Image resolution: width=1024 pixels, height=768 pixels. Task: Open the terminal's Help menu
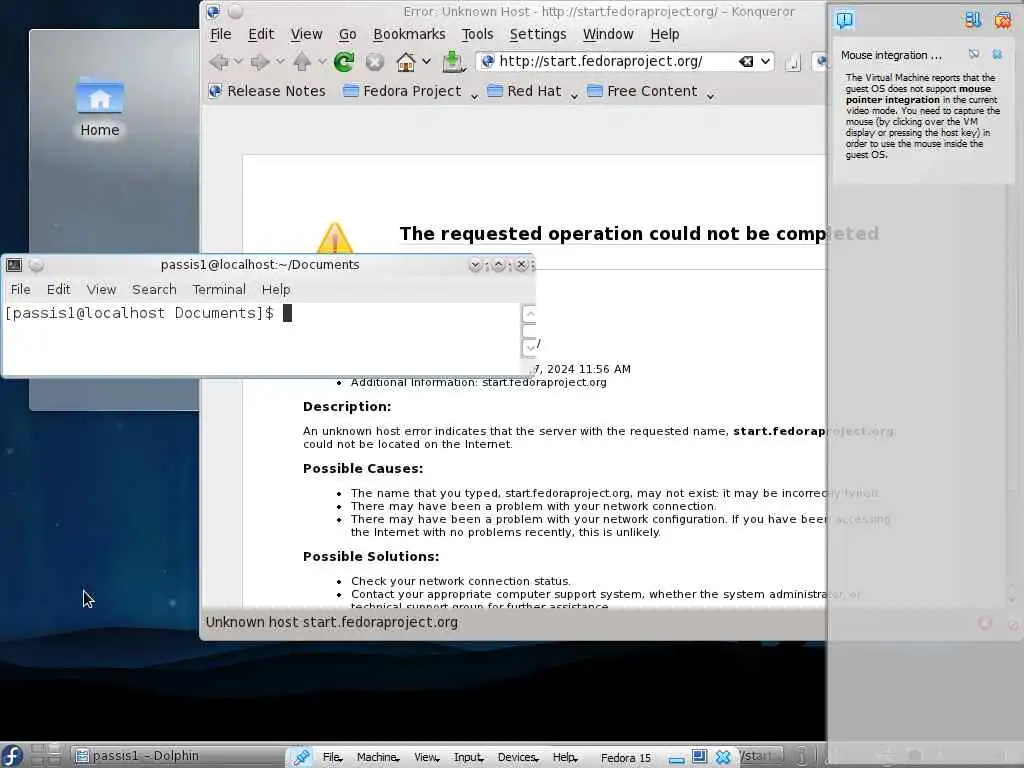(x=276, y=289)
